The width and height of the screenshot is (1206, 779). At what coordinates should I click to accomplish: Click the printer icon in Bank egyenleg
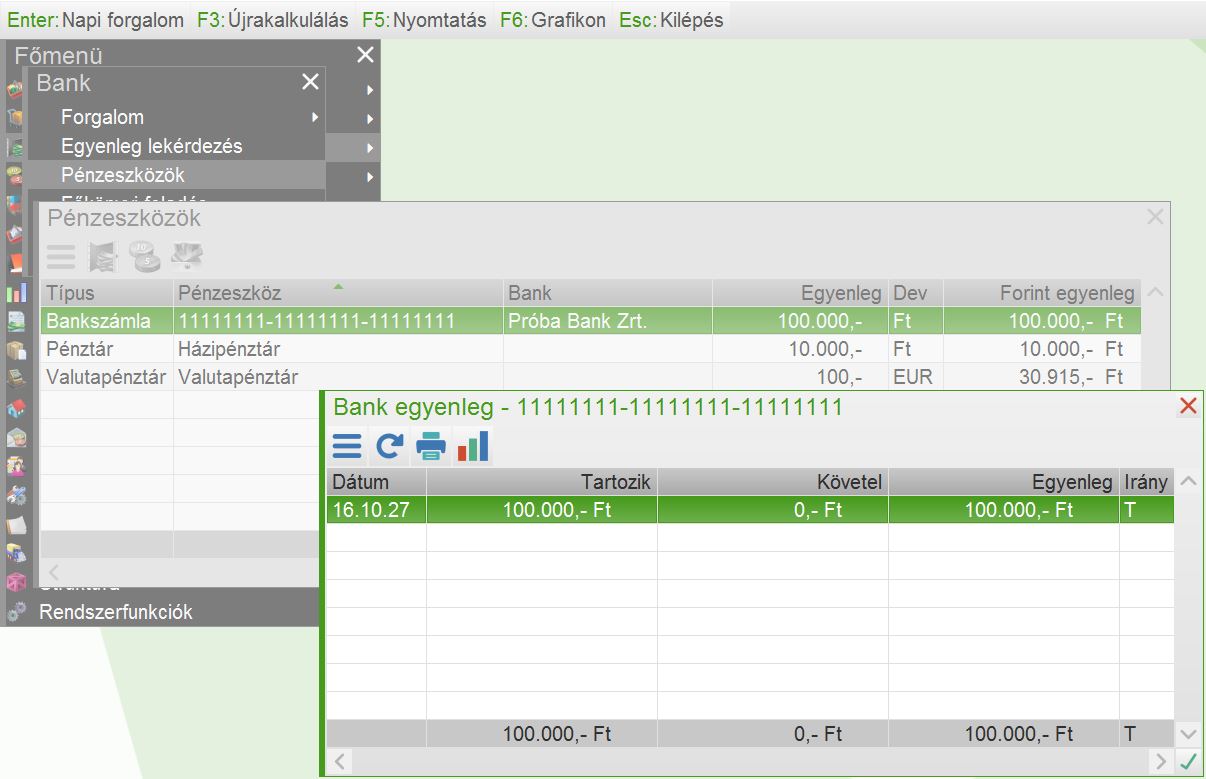[x=431, y=446]
